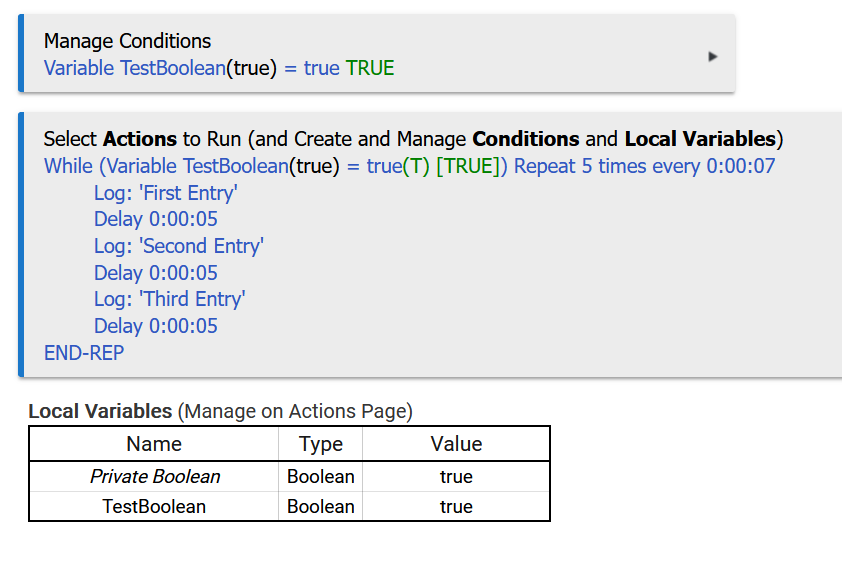The height and width of the screenshot is (563, 842).
Task: Select the While Repeat 5 times action line
Action: [x=409, y=166]
